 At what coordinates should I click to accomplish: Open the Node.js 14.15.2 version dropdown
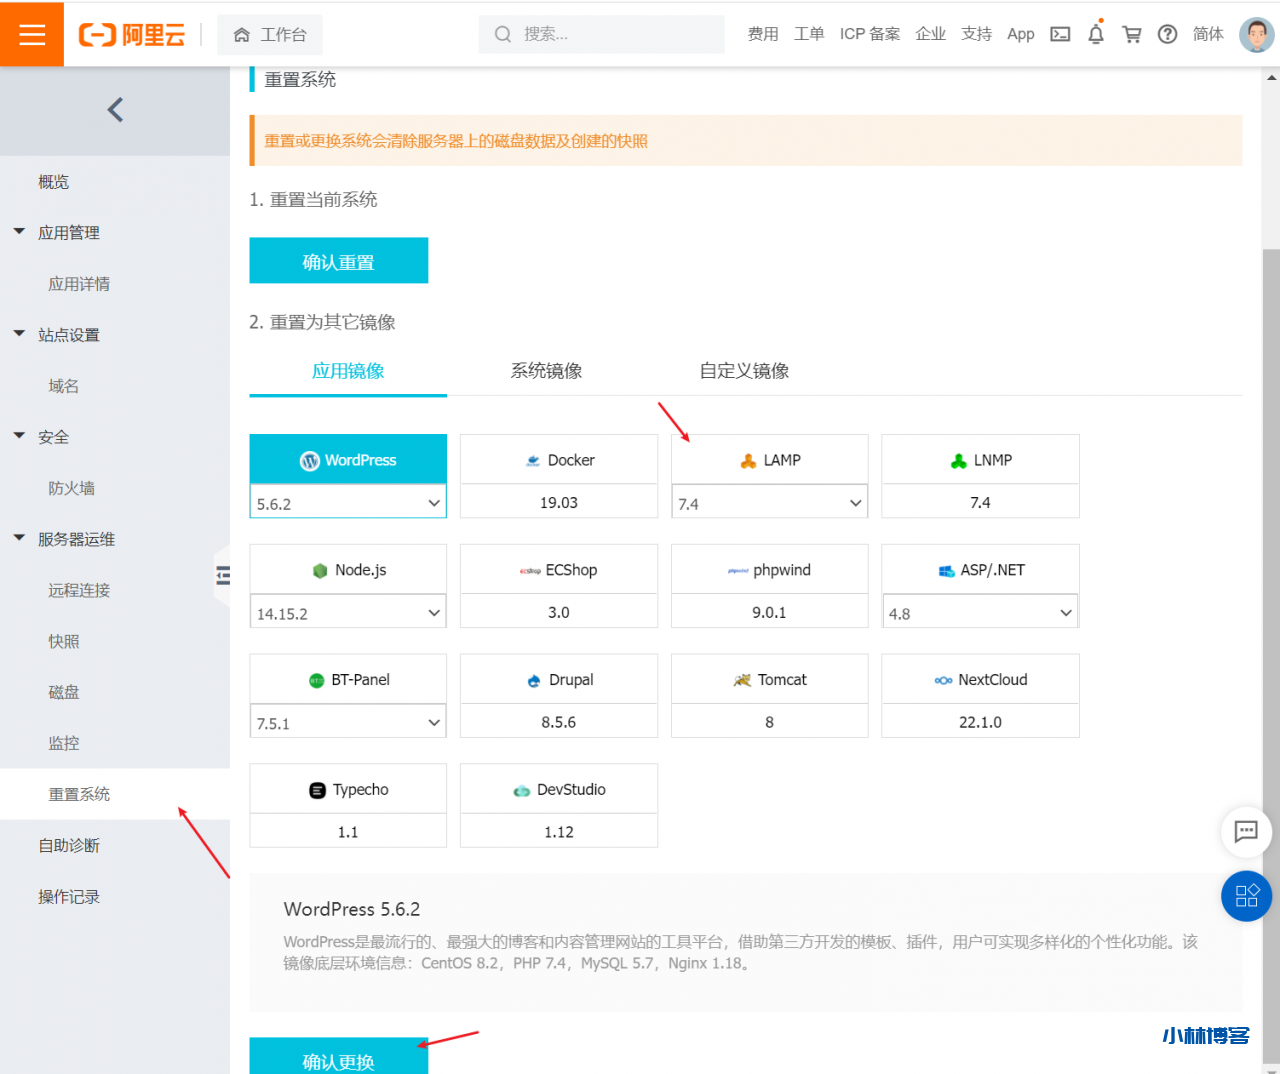pyautogui.click(x=348, y=612)
